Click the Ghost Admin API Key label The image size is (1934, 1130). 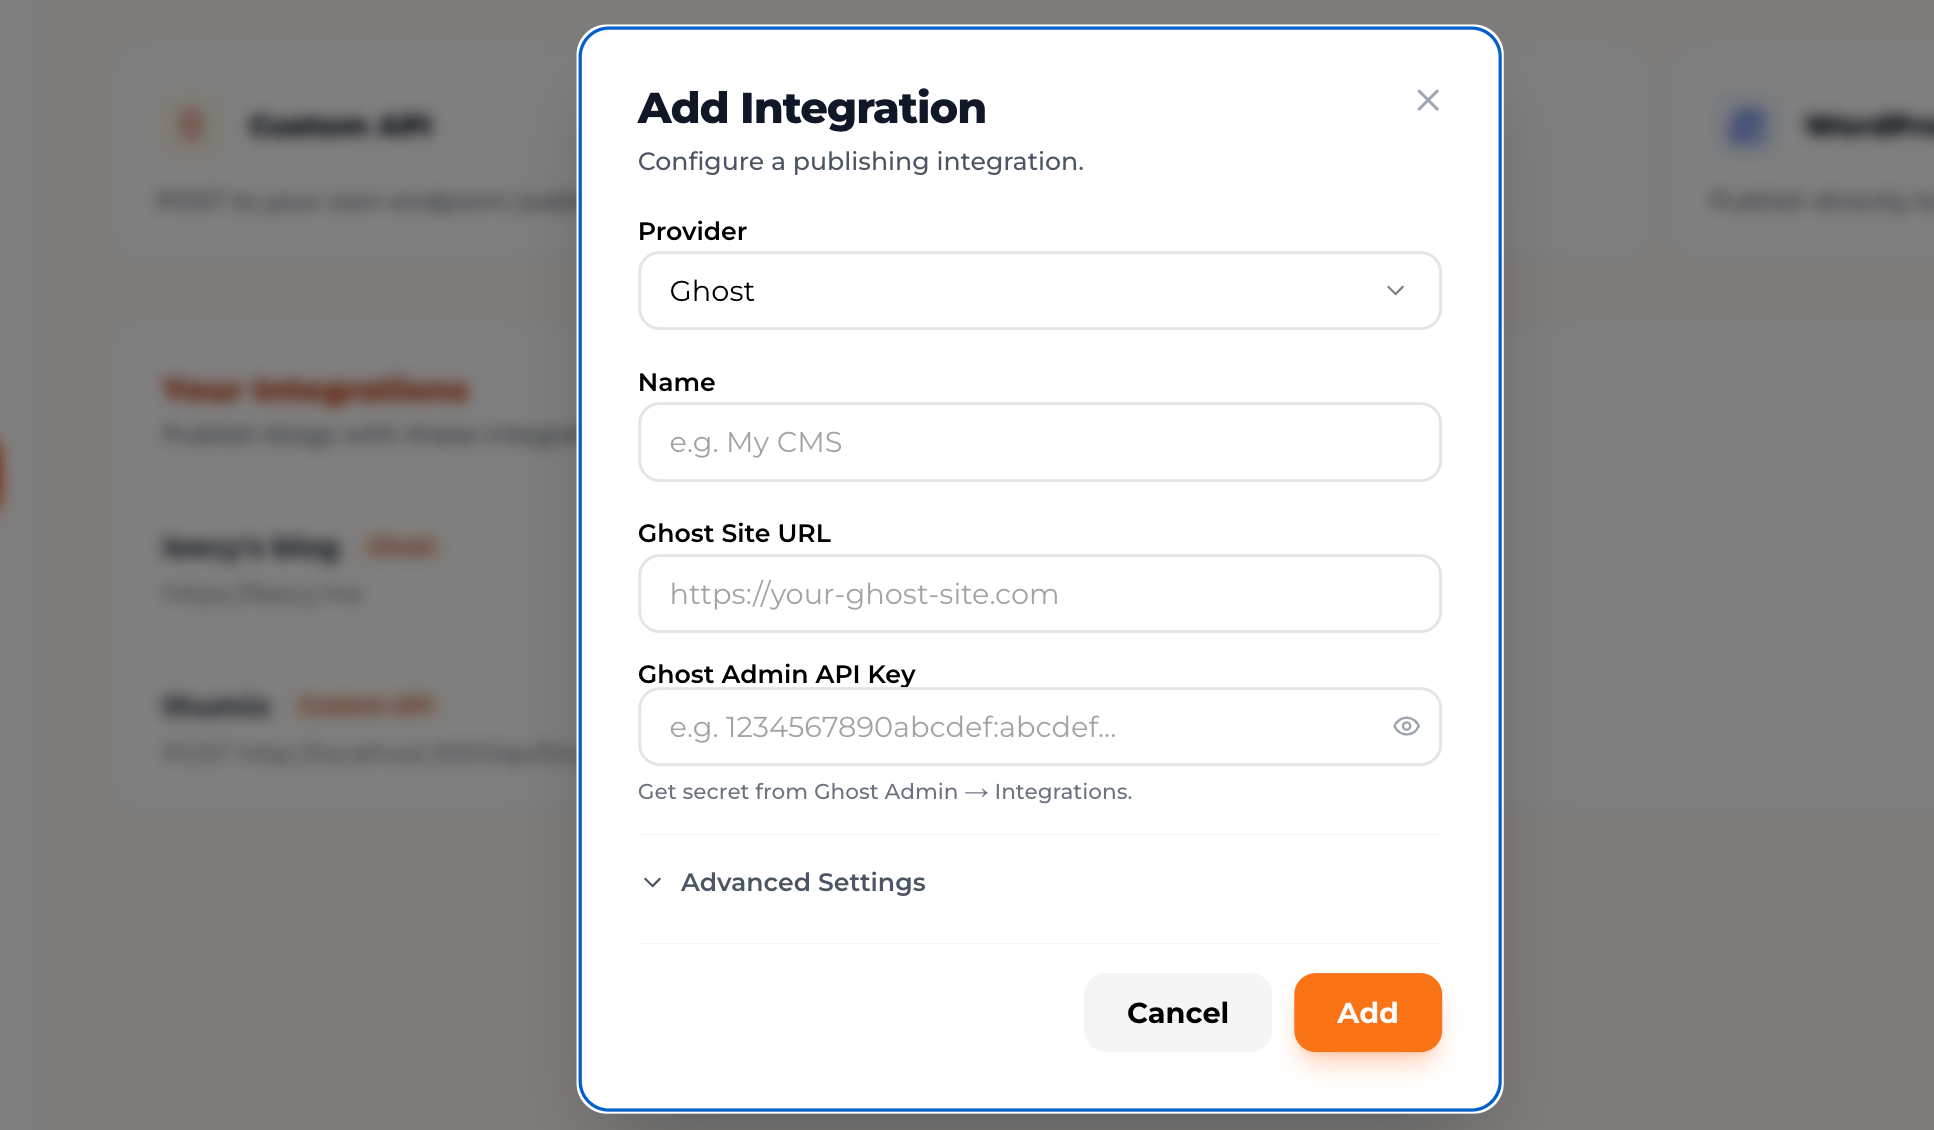point(776,674)
